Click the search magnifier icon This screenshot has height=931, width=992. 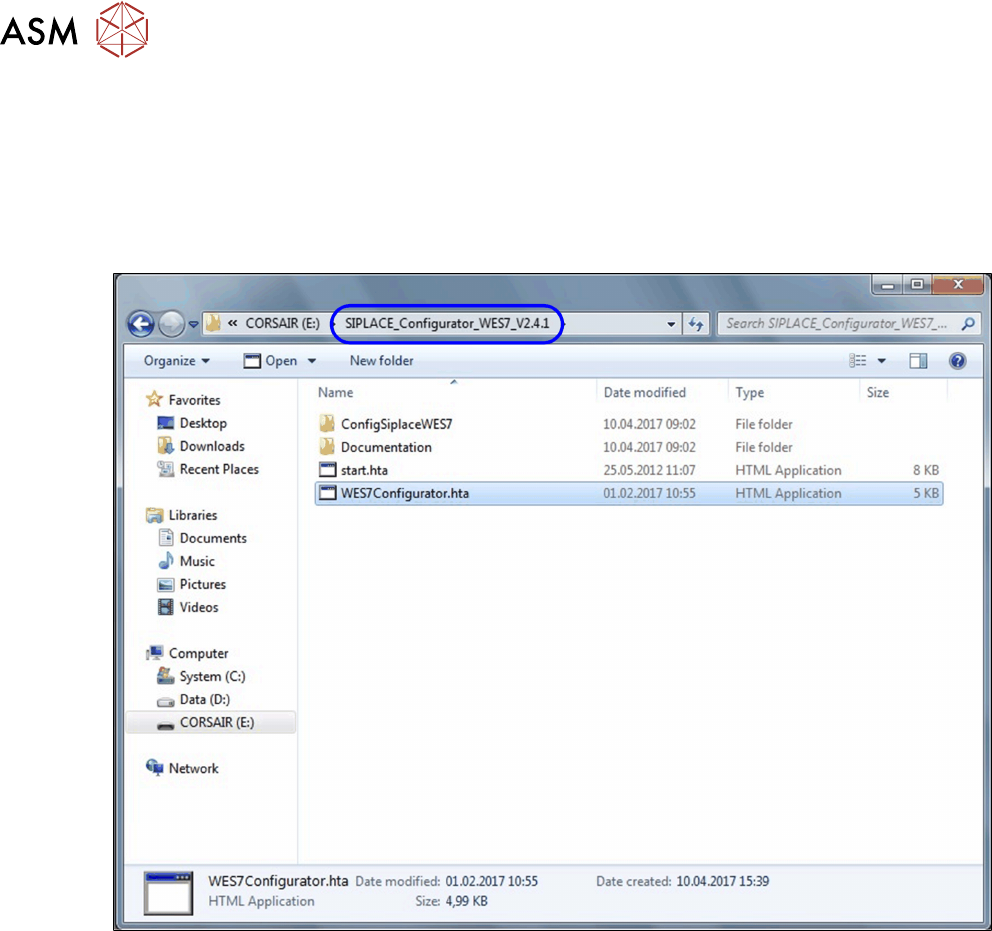click(967, 324)
